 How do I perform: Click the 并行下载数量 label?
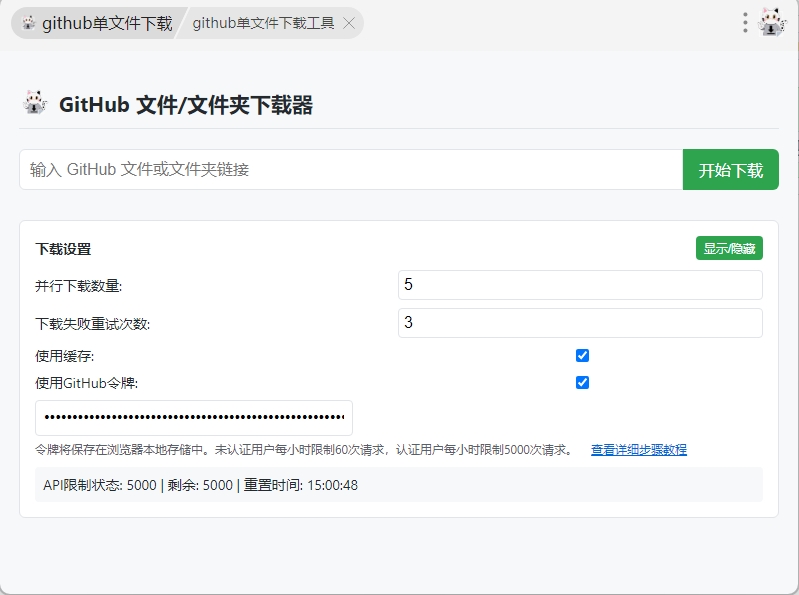point(78,286)
